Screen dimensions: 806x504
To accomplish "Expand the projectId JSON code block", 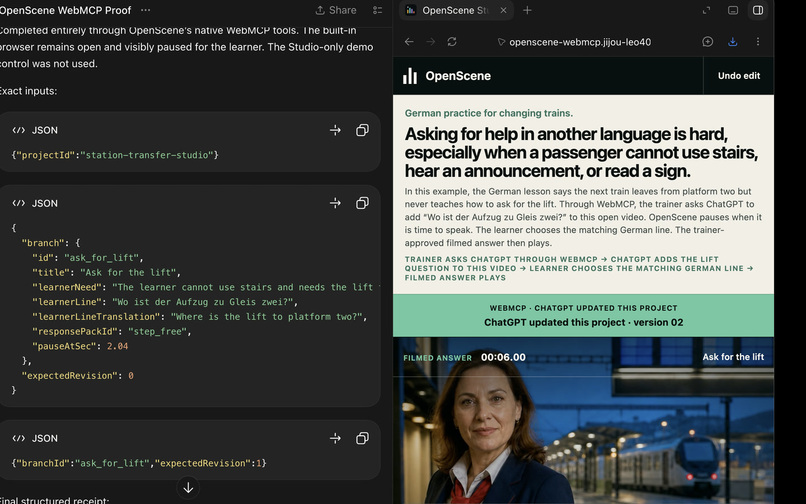I will (x=335, y=131).
